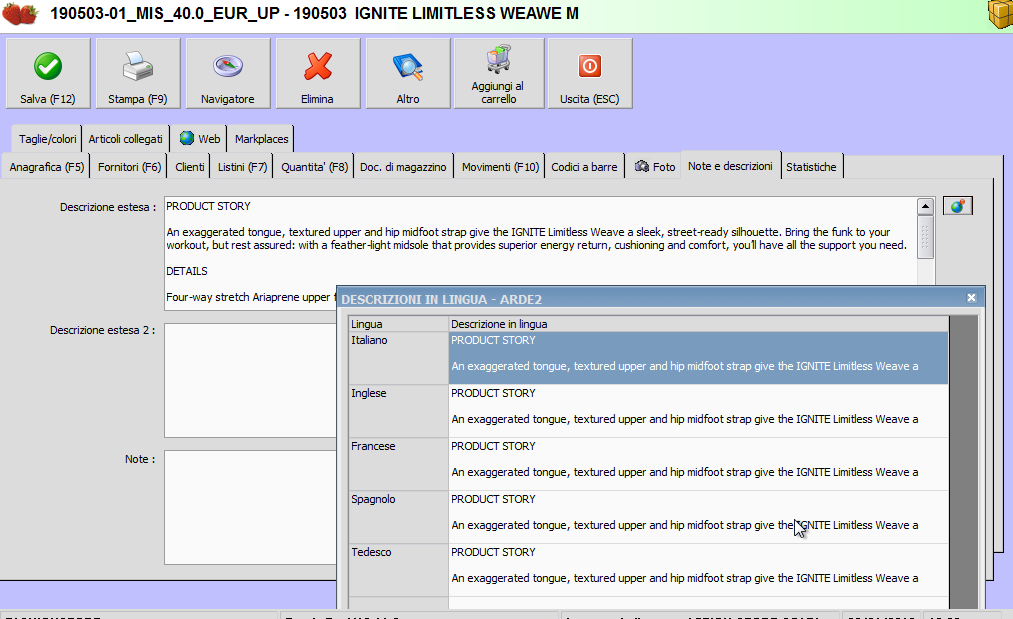Select the Note e descrizioni tab
The height and width of the screenshot is (619, 1013).
pyautogui.click(x=730, y=166)
